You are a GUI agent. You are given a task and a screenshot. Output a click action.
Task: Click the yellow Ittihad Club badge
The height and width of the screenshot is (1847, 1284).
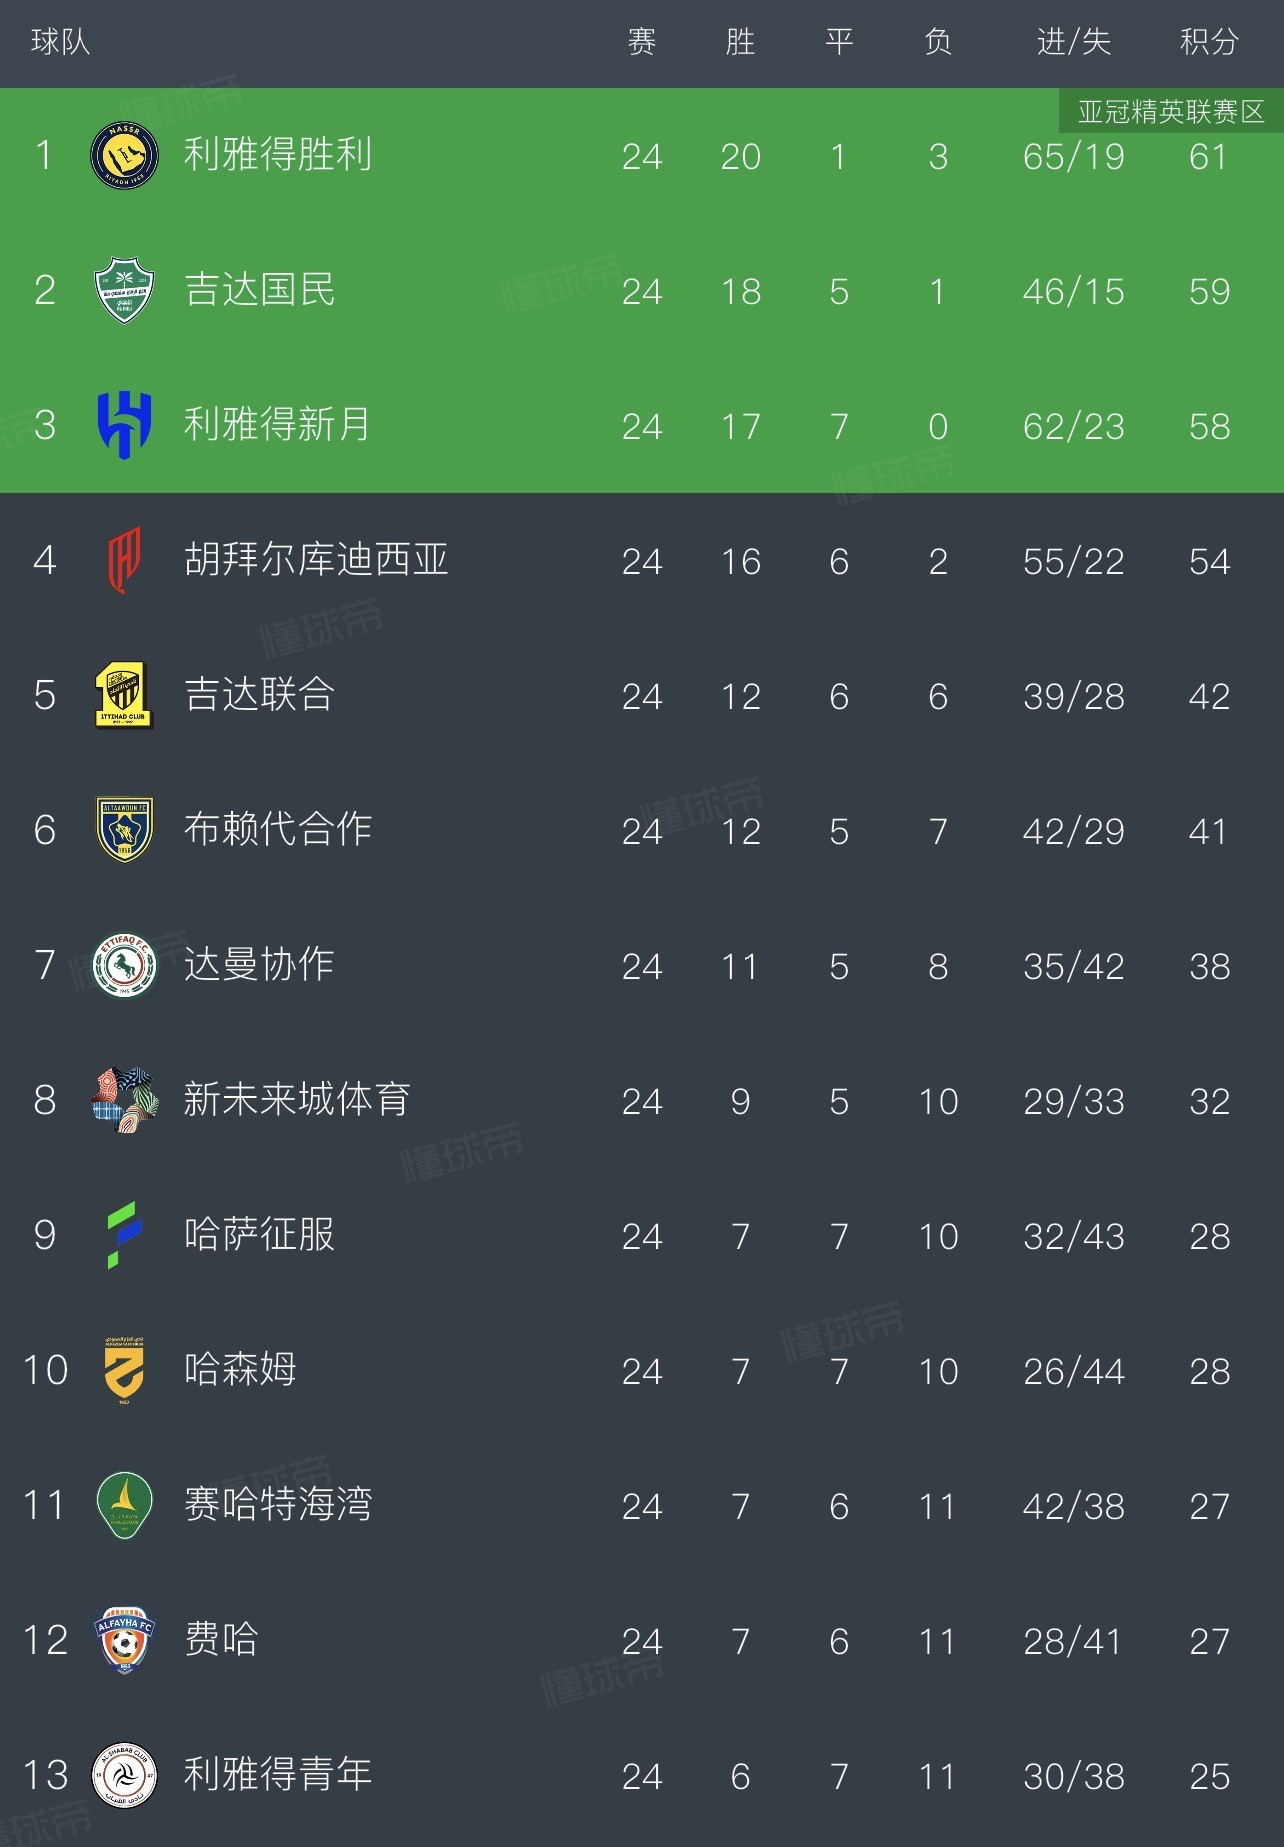[x=124, y=695]
